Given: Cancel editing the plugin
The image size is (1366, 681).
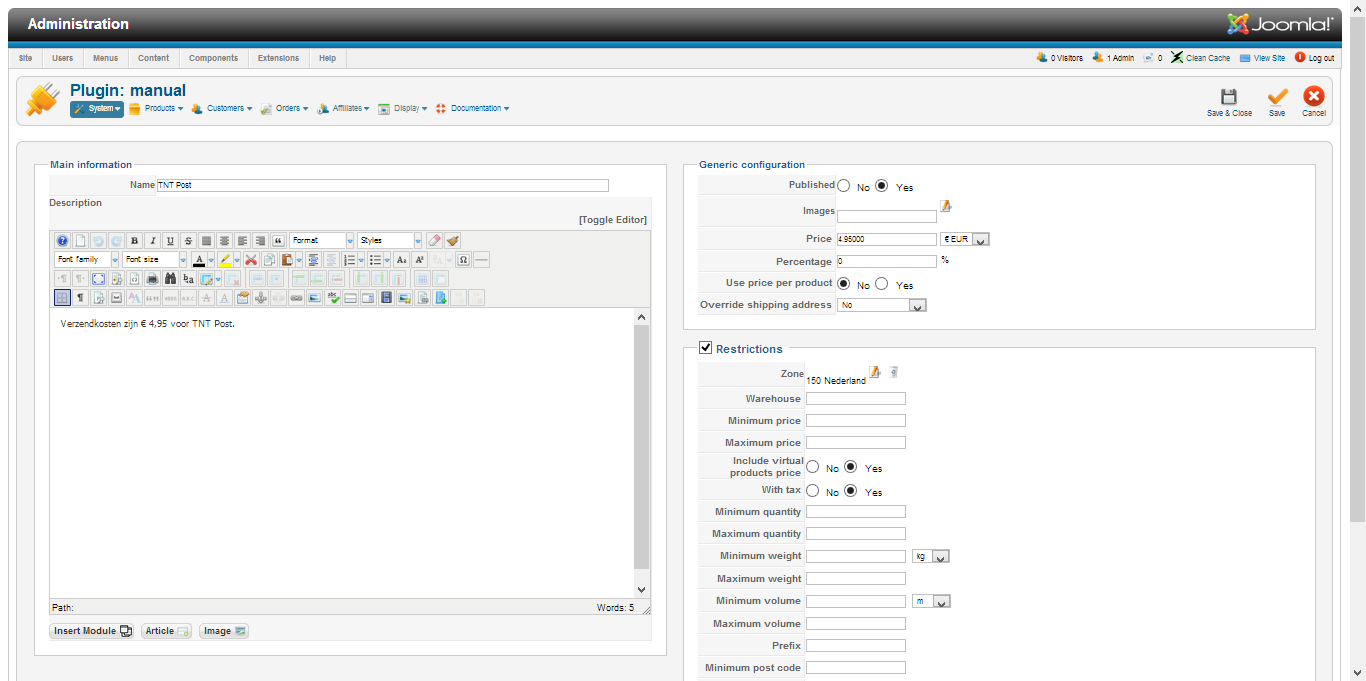Looking at the screenshot, I should (x=1314, y=102).
